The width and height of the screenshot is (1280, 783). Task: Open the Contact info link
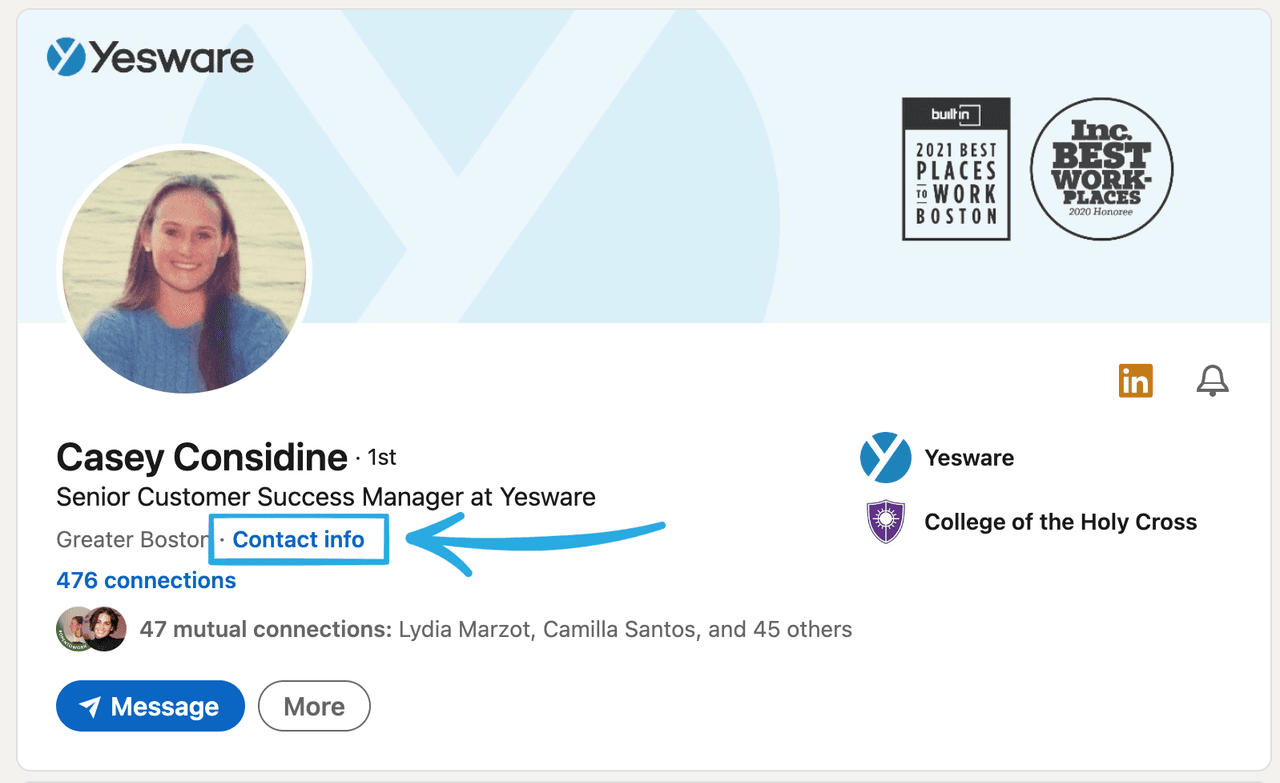pos(298,540)
